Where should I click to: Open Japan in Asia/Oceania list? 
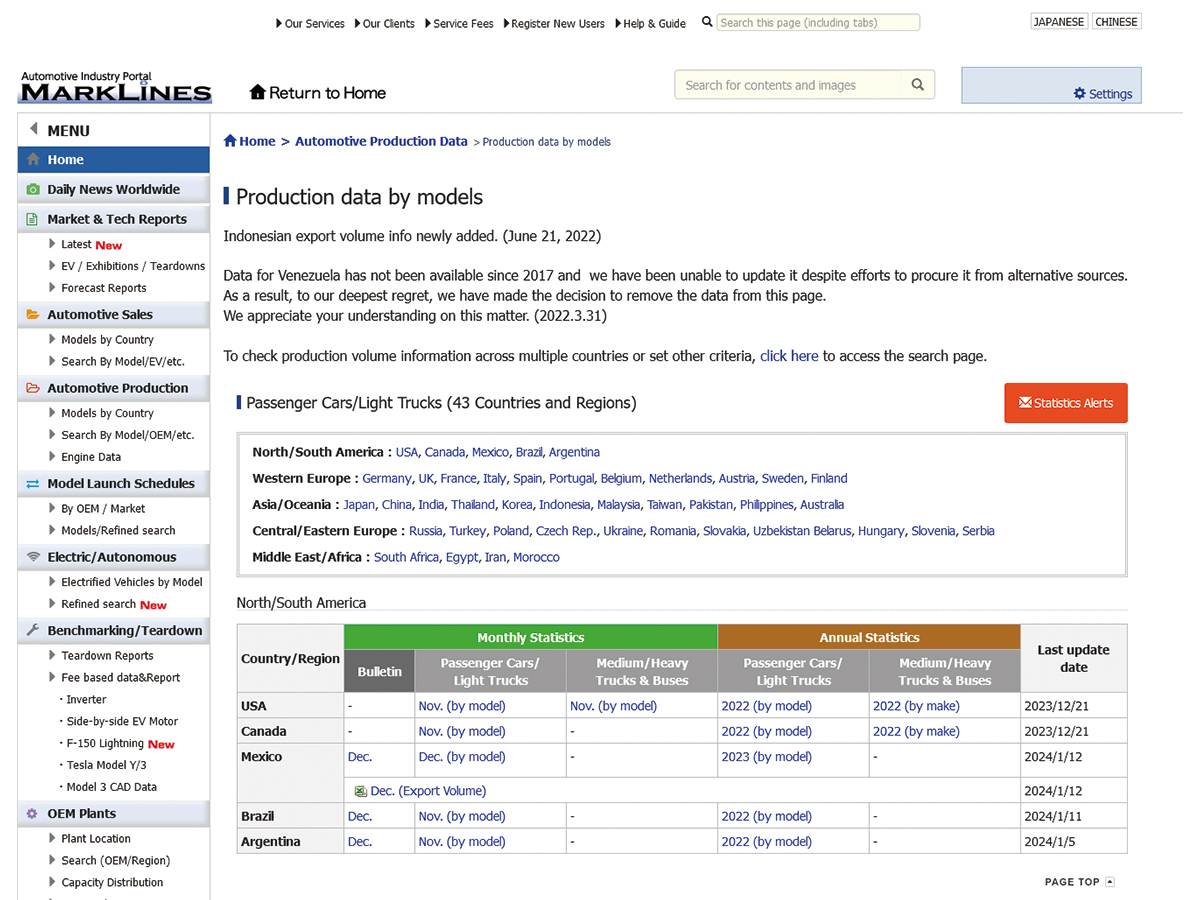(359, 505)
